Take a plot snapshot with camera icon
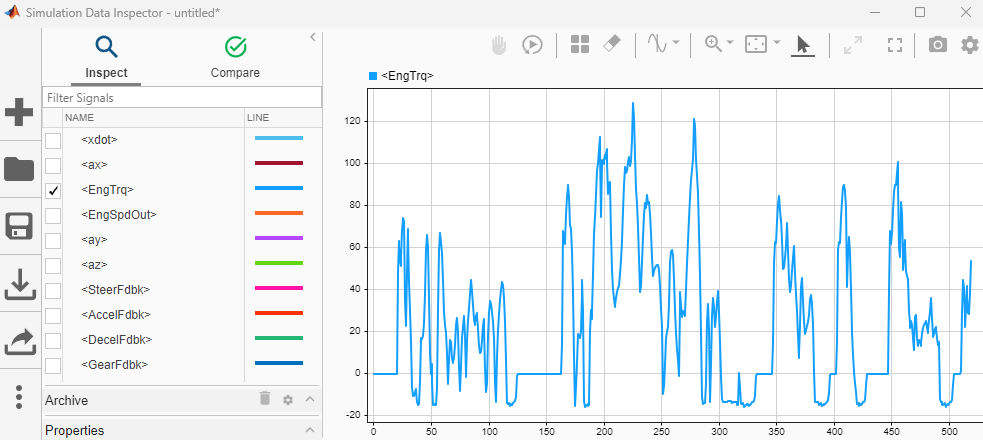This screenshot has width=983, height=440. (937, 45)
